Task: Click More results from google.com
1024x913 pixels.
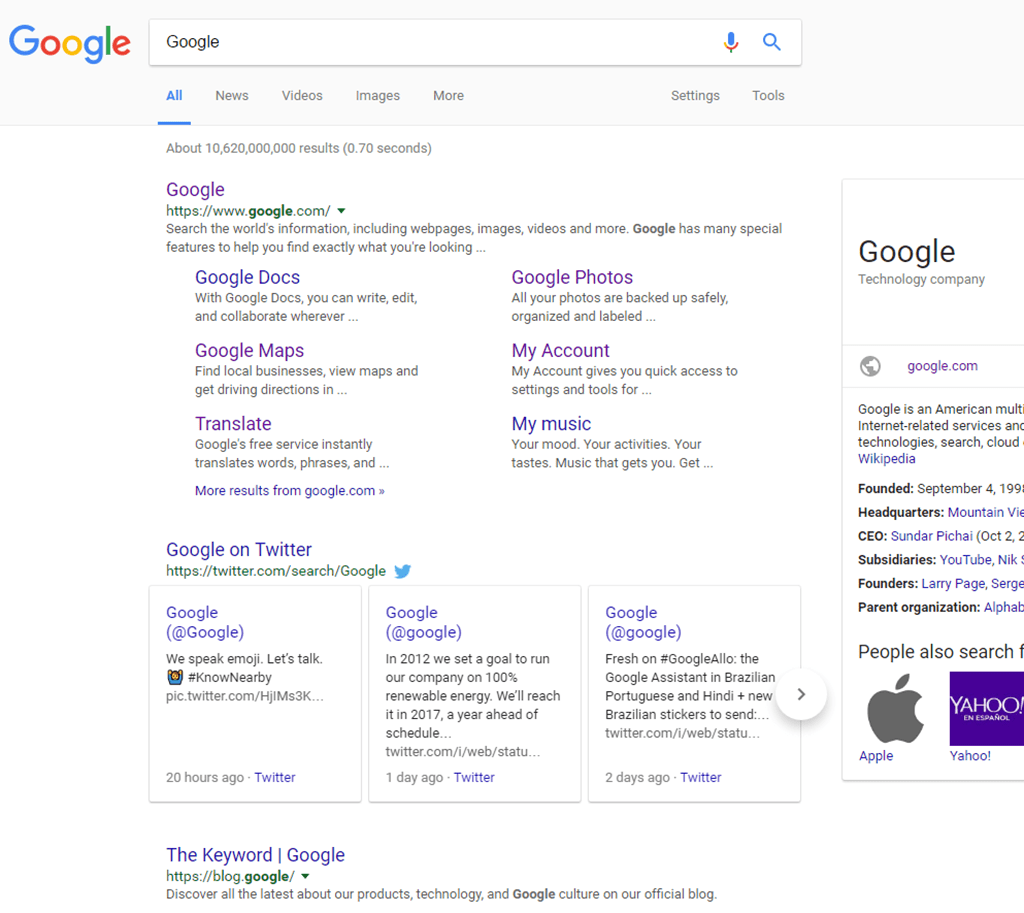Action: tap(289, 490)
